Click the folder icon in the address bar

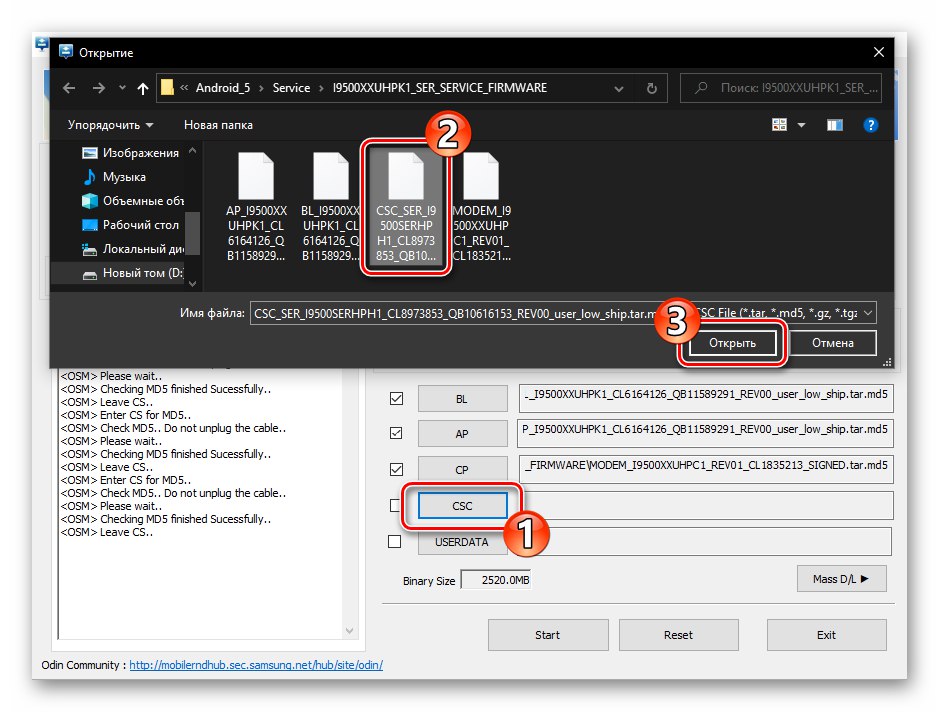(166, 88)
